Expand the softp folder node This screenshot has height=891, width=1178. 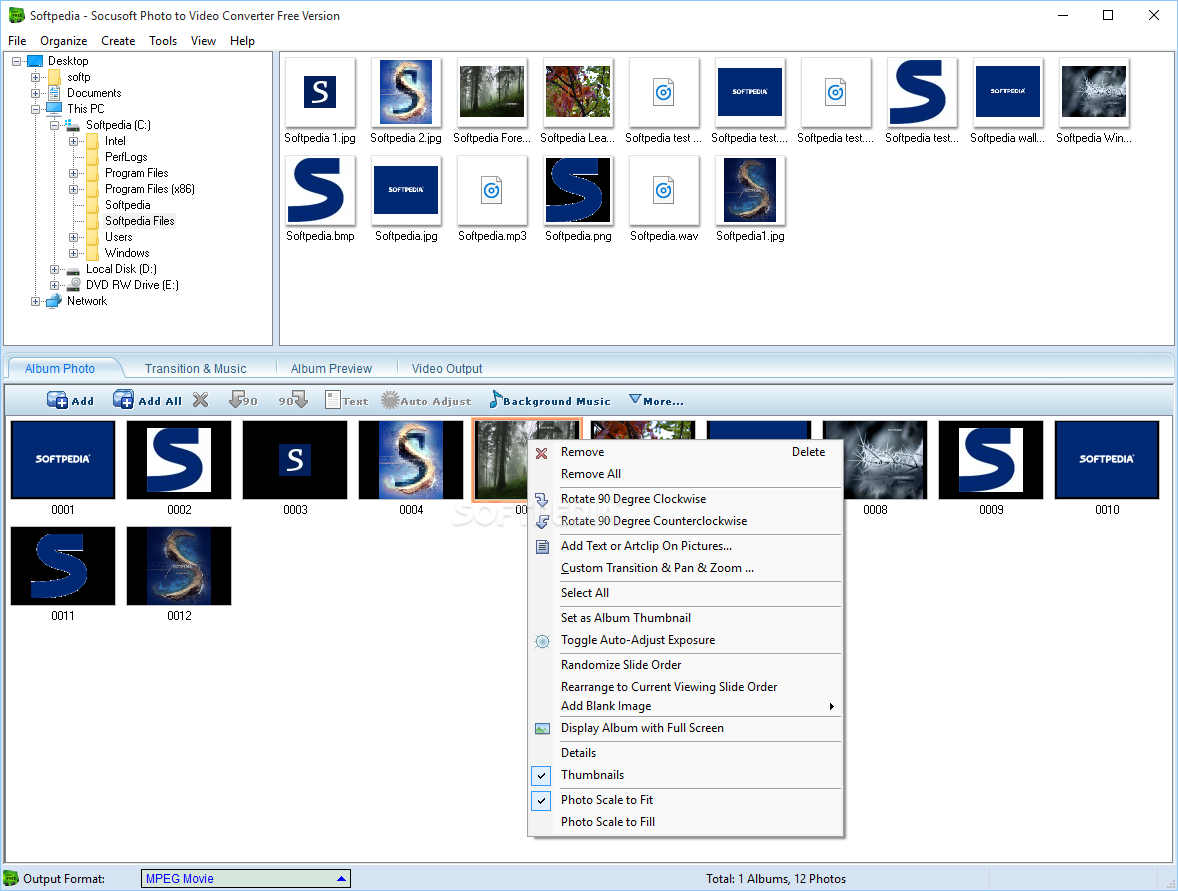tap(35, 77)
